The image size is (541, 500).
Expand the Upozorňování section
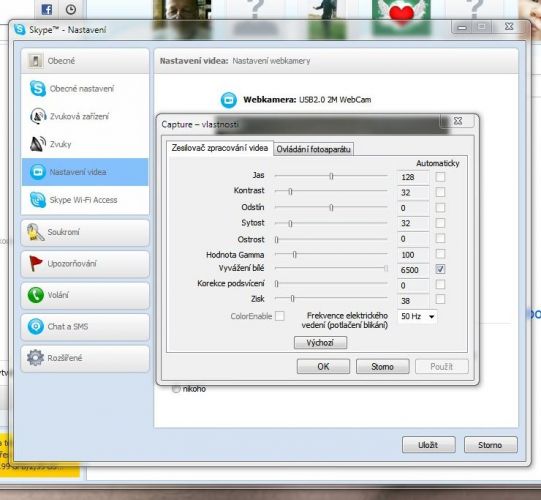point(85,264)
